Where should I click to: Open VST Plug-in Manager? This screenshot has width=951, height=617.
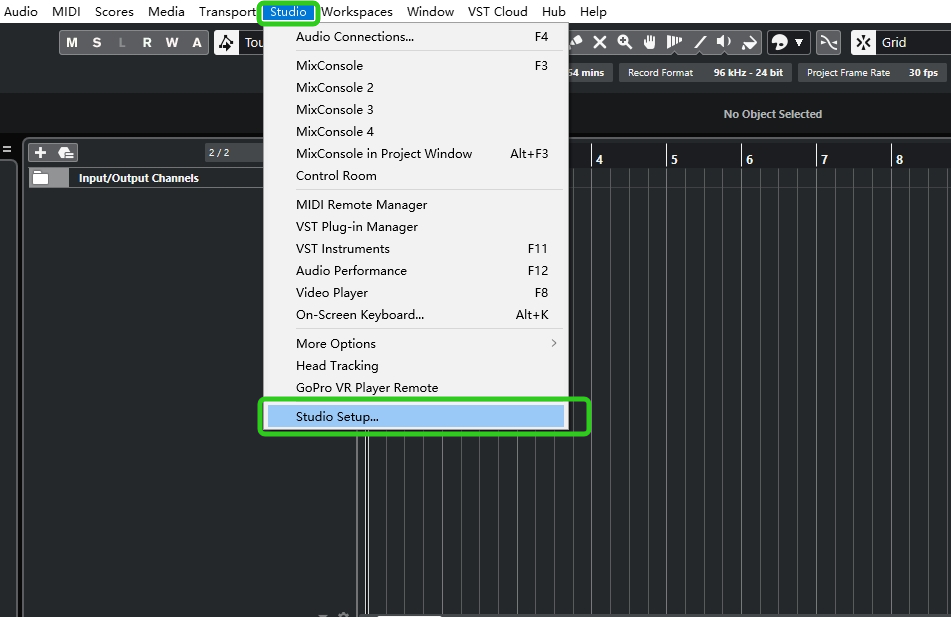coord(416,227)
